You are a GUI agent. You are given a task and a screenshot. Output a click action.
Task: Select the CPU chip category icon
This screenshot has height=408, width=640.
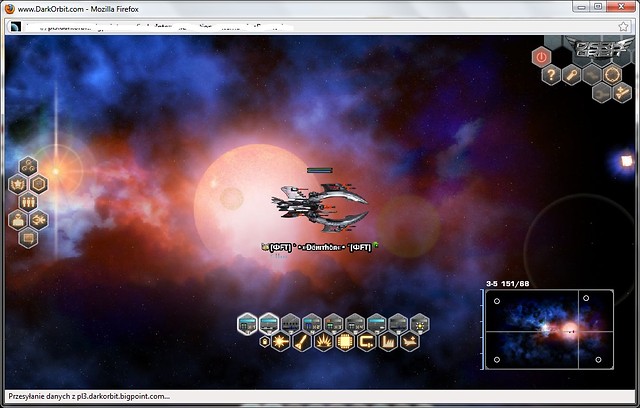point(345,341)
